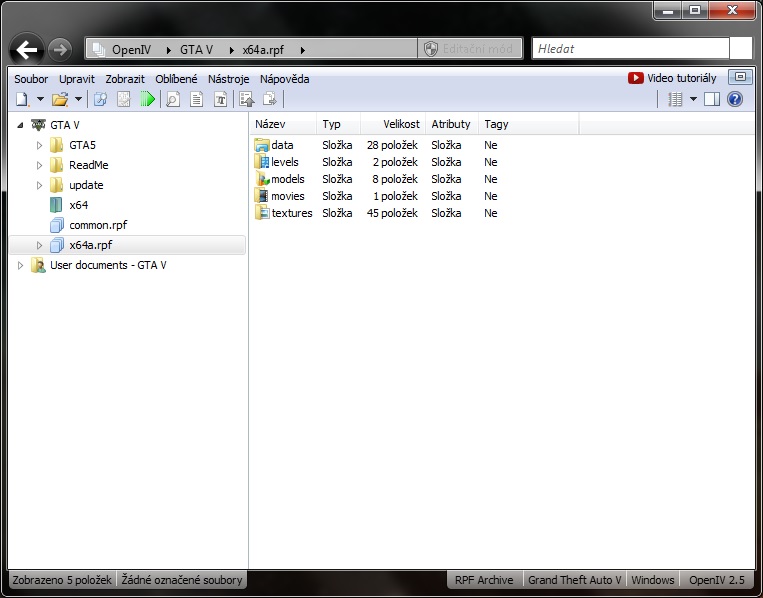
Task: Click the text document toolbar icon
Action: click(x=197, y=99)
